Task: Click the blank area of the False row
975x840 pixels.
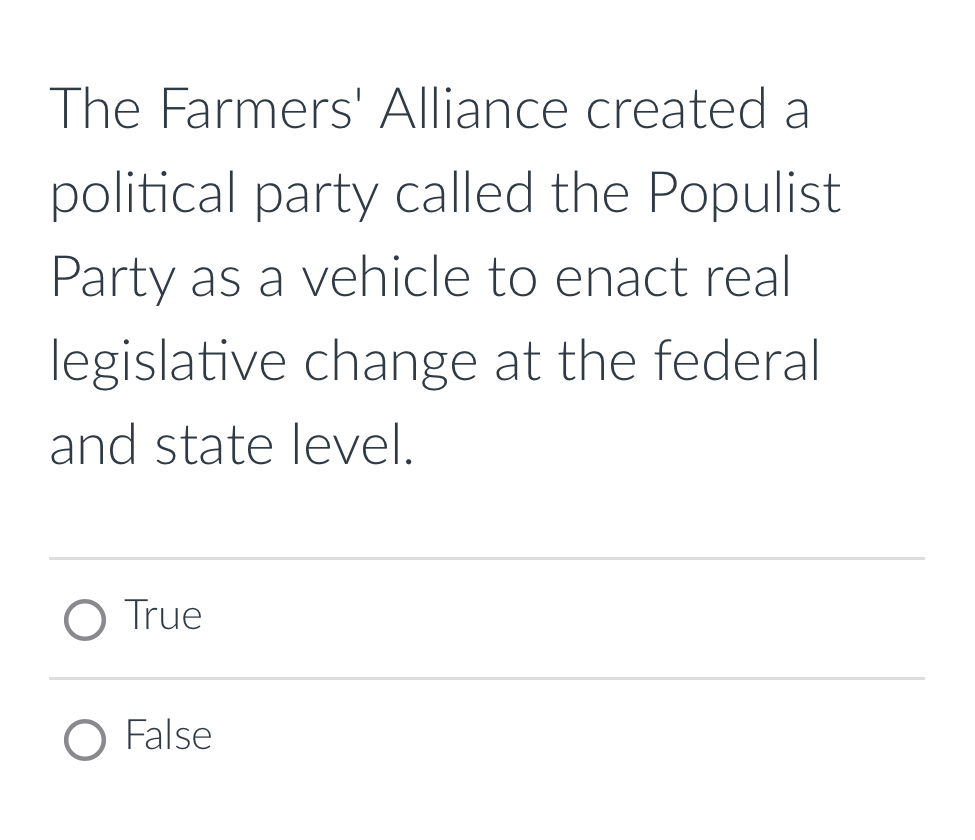Action: point(560,739)
